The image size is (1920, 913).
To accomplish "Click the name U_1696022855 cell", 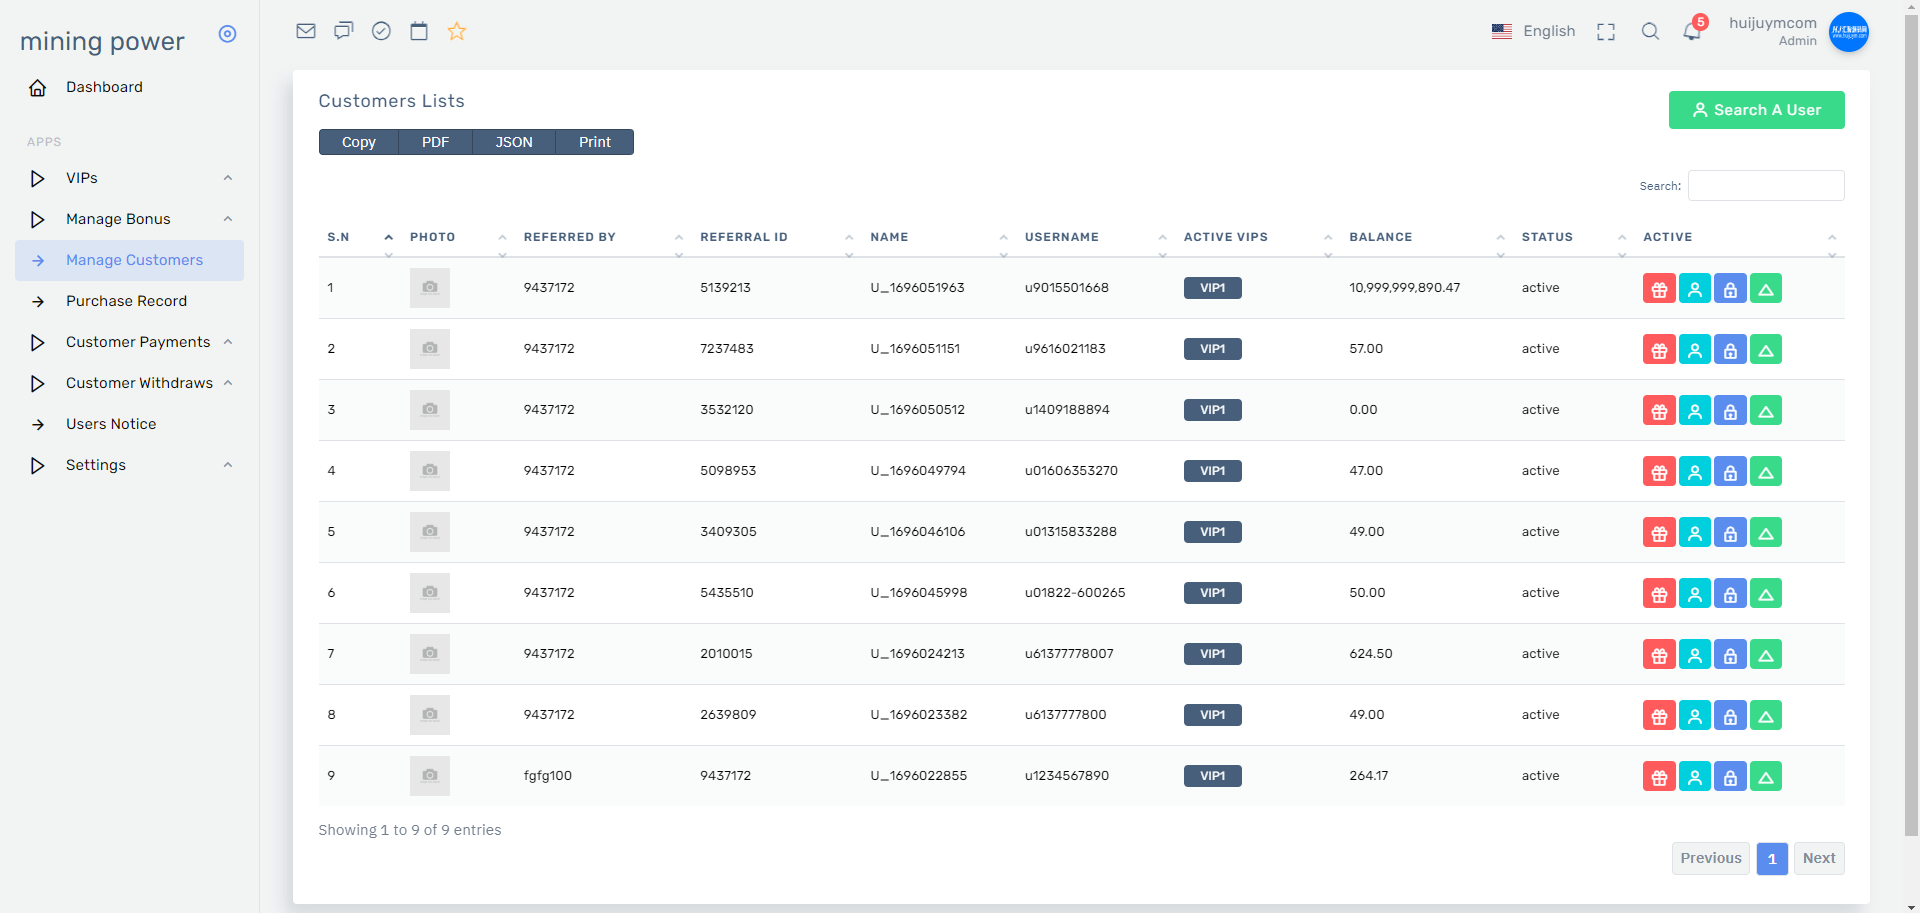I will click(918, 776).
